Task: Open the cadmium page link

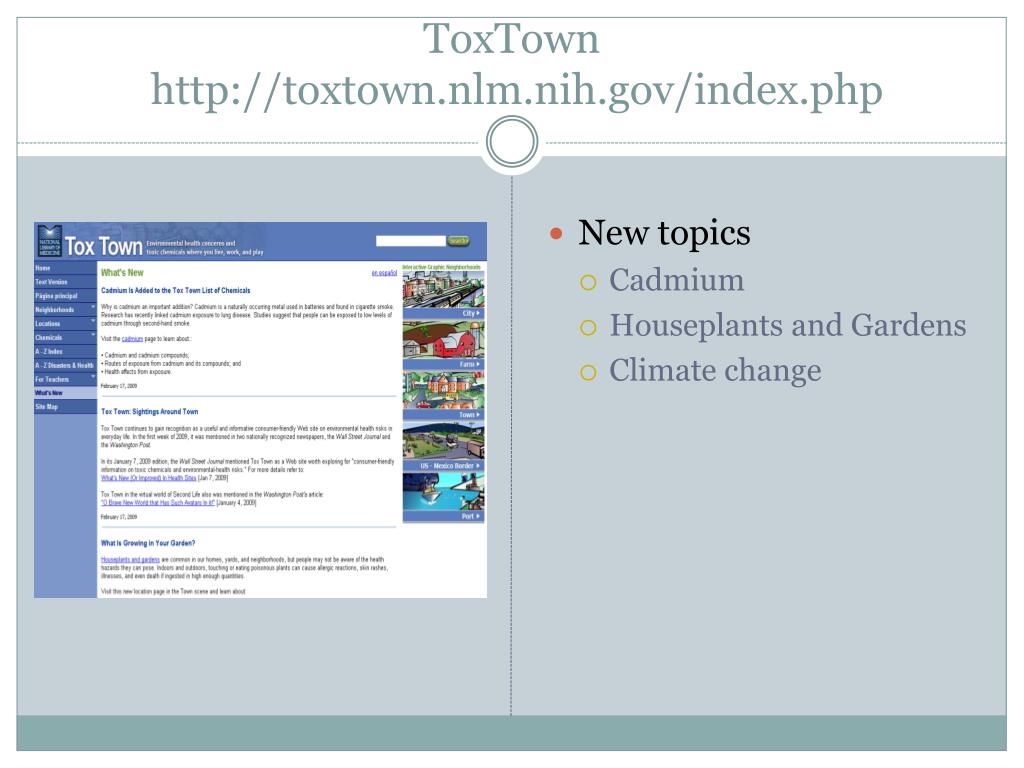Action: coord(132,339)
